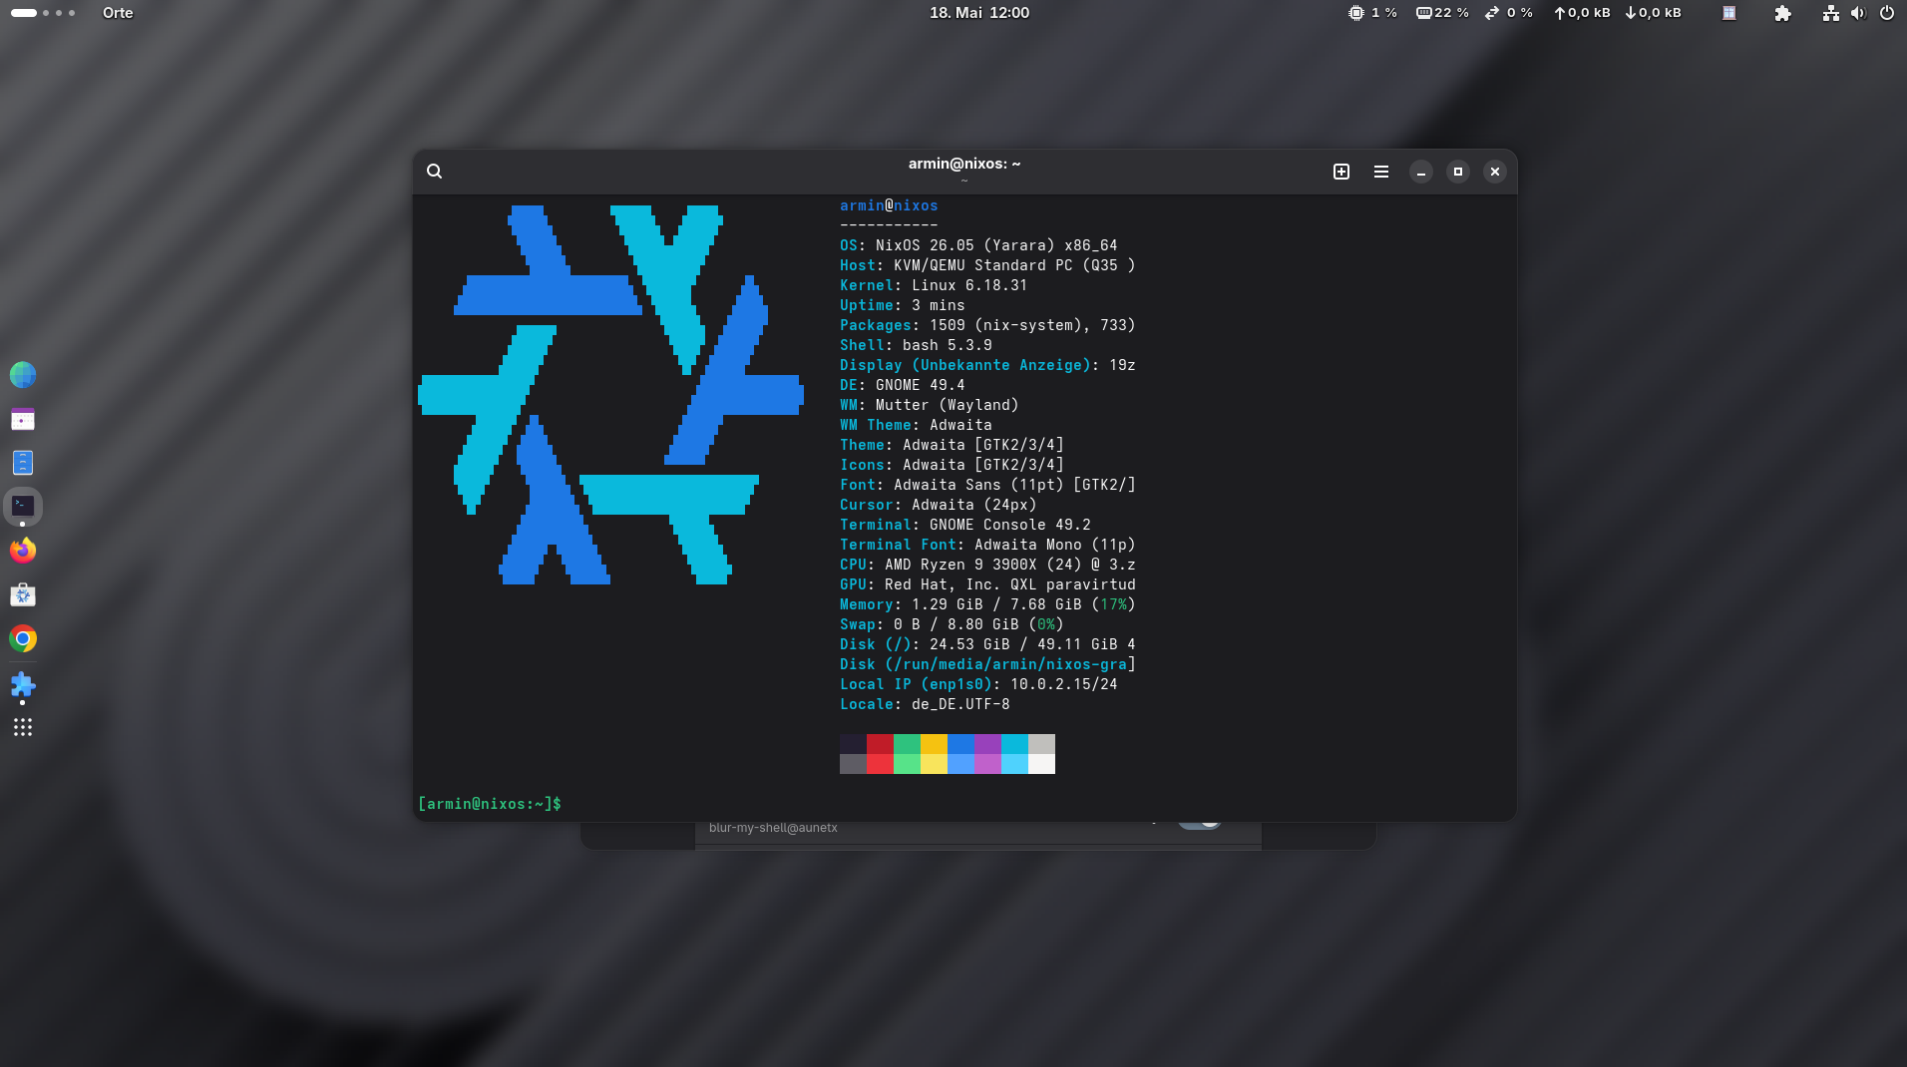Viewport: 1907px width, 1067px height.
Task: Select the Console terminal icon in dock
Action: (23, 506)
